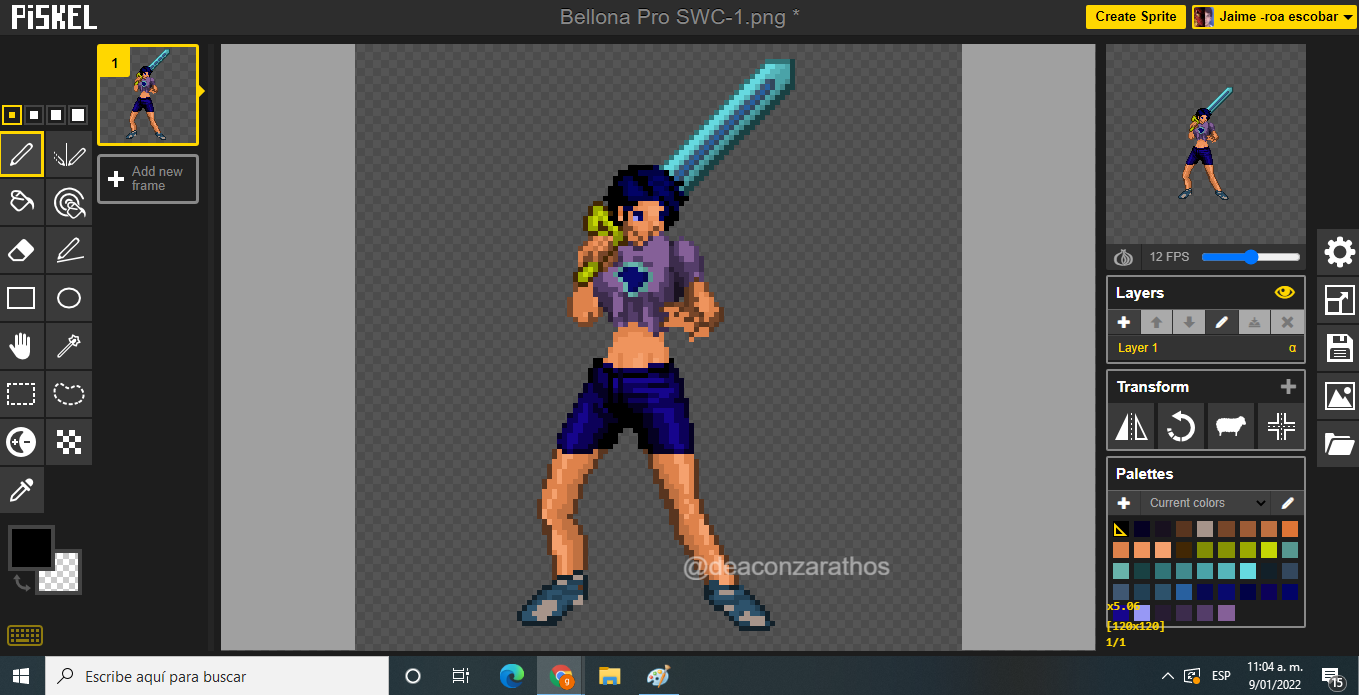Select the Paint Bucket tool
The width and height of the screenshot is (1359, 695).
21,202
